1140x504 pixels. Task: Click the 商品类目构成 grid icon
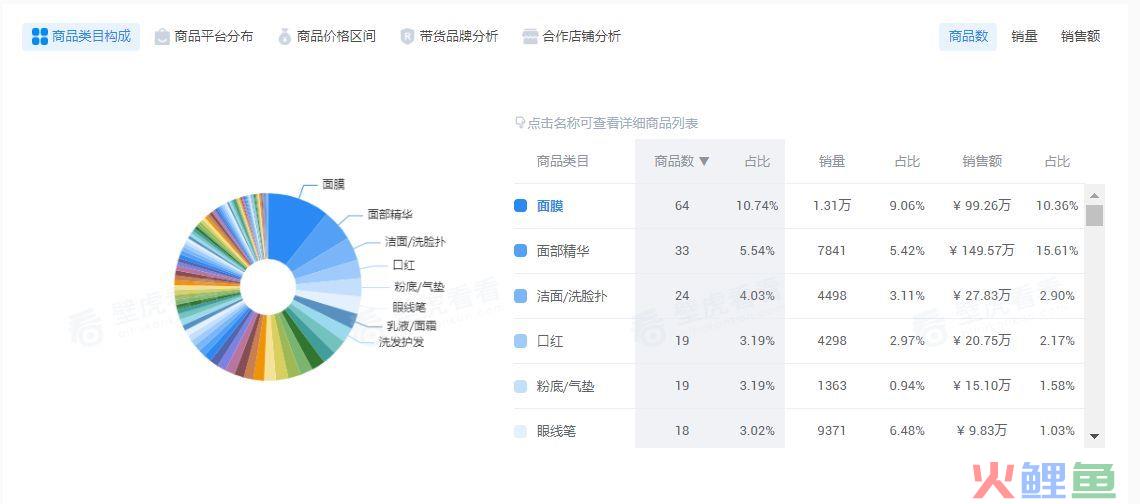[40, 36]
